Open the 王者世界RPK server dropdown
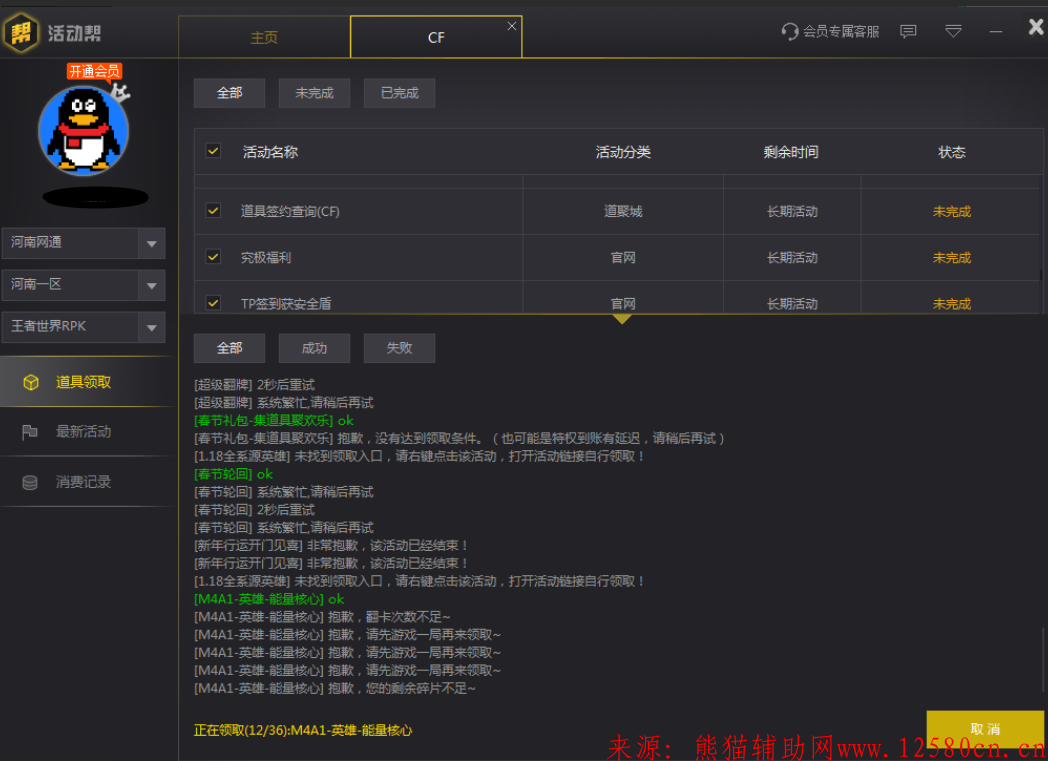 pos(84,327)
